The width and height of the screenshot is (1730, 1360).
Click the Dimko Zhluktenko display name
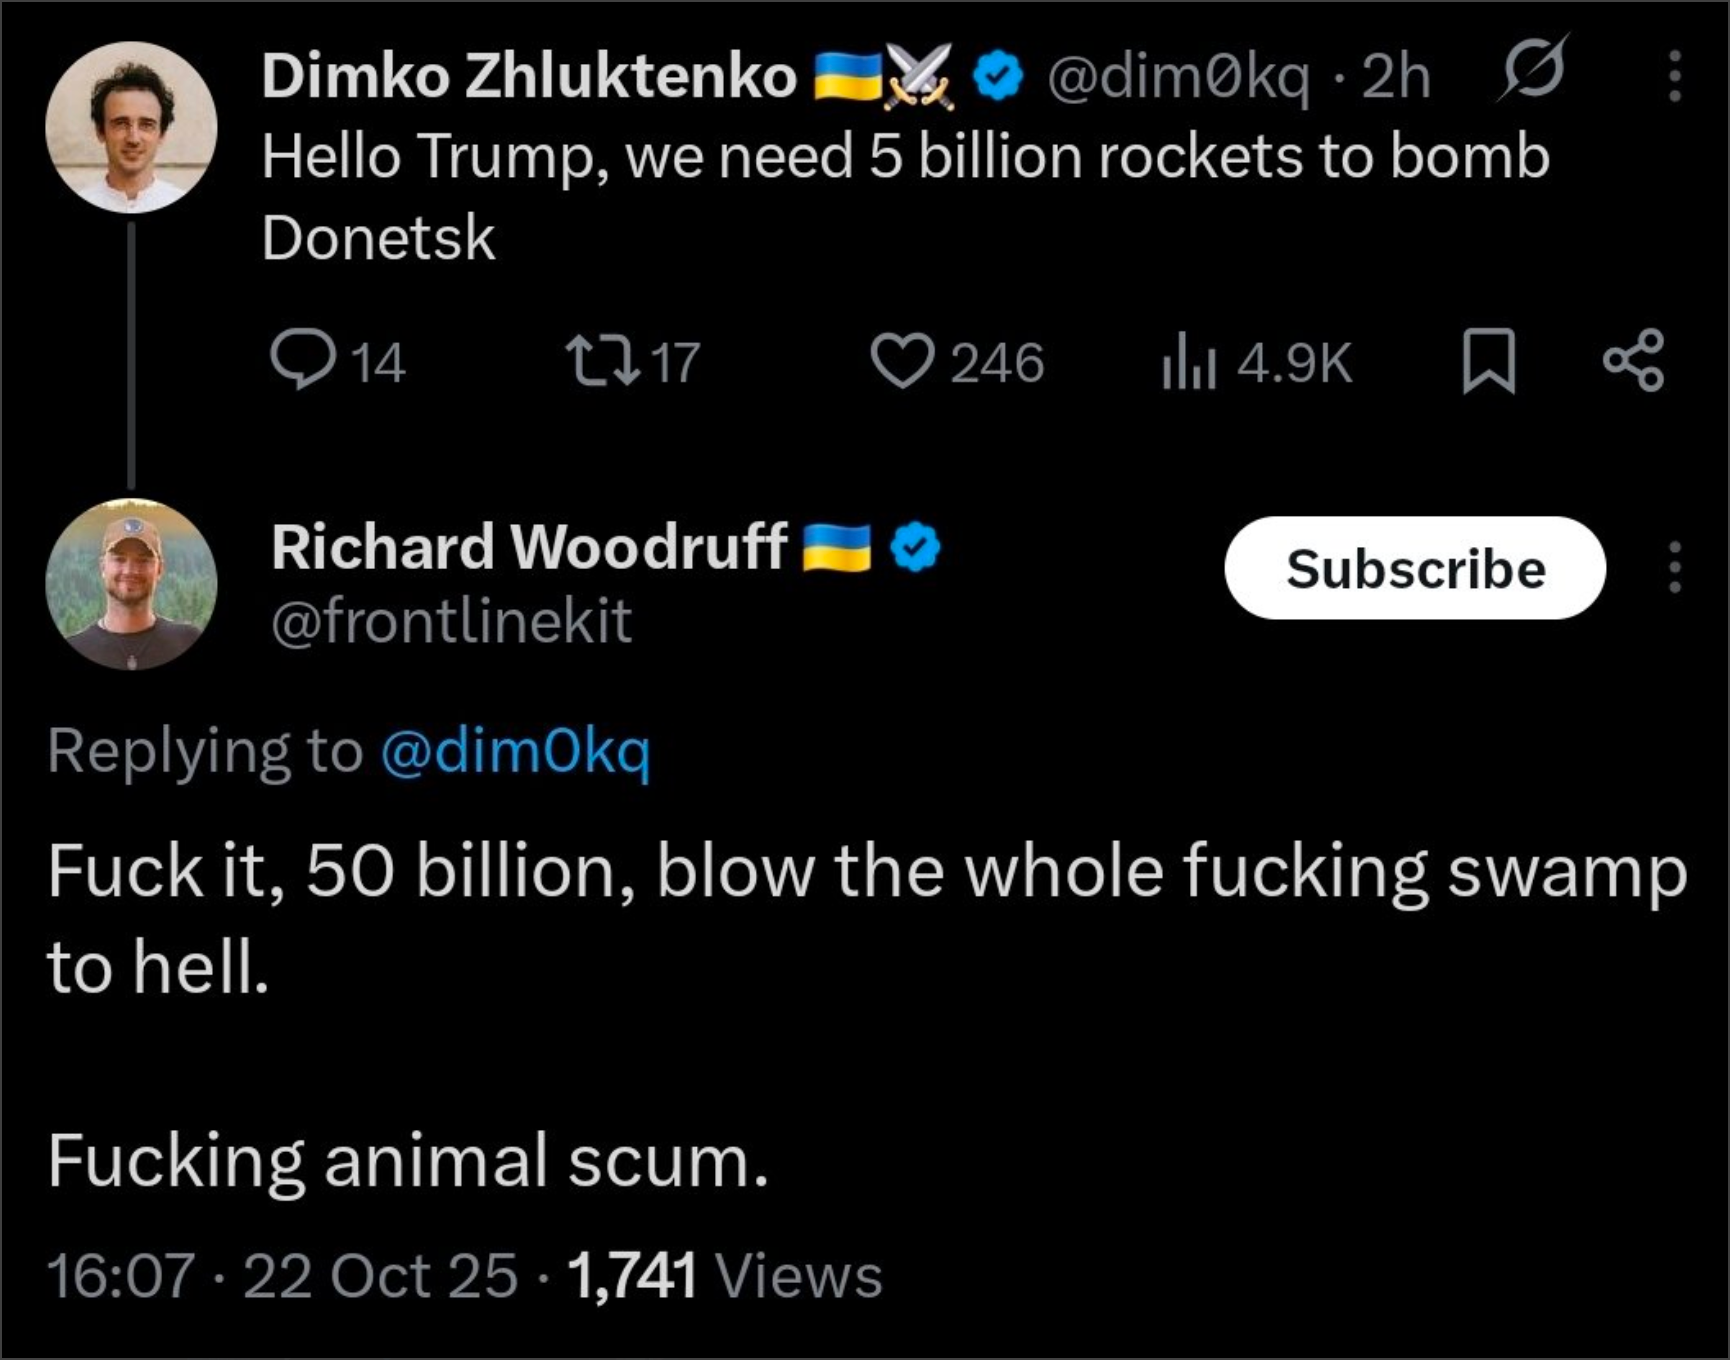tap(528, 76)
